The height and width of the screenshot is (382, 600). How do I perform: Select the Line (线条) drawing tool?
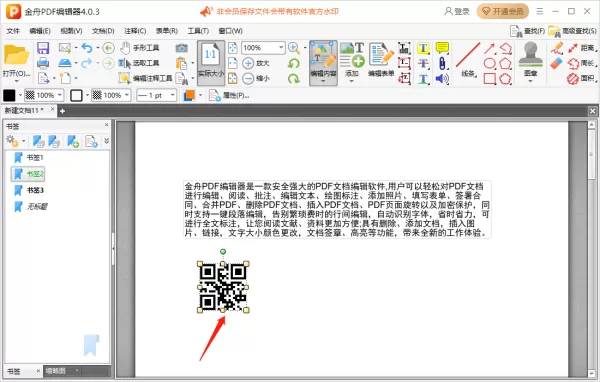(468, 60)
